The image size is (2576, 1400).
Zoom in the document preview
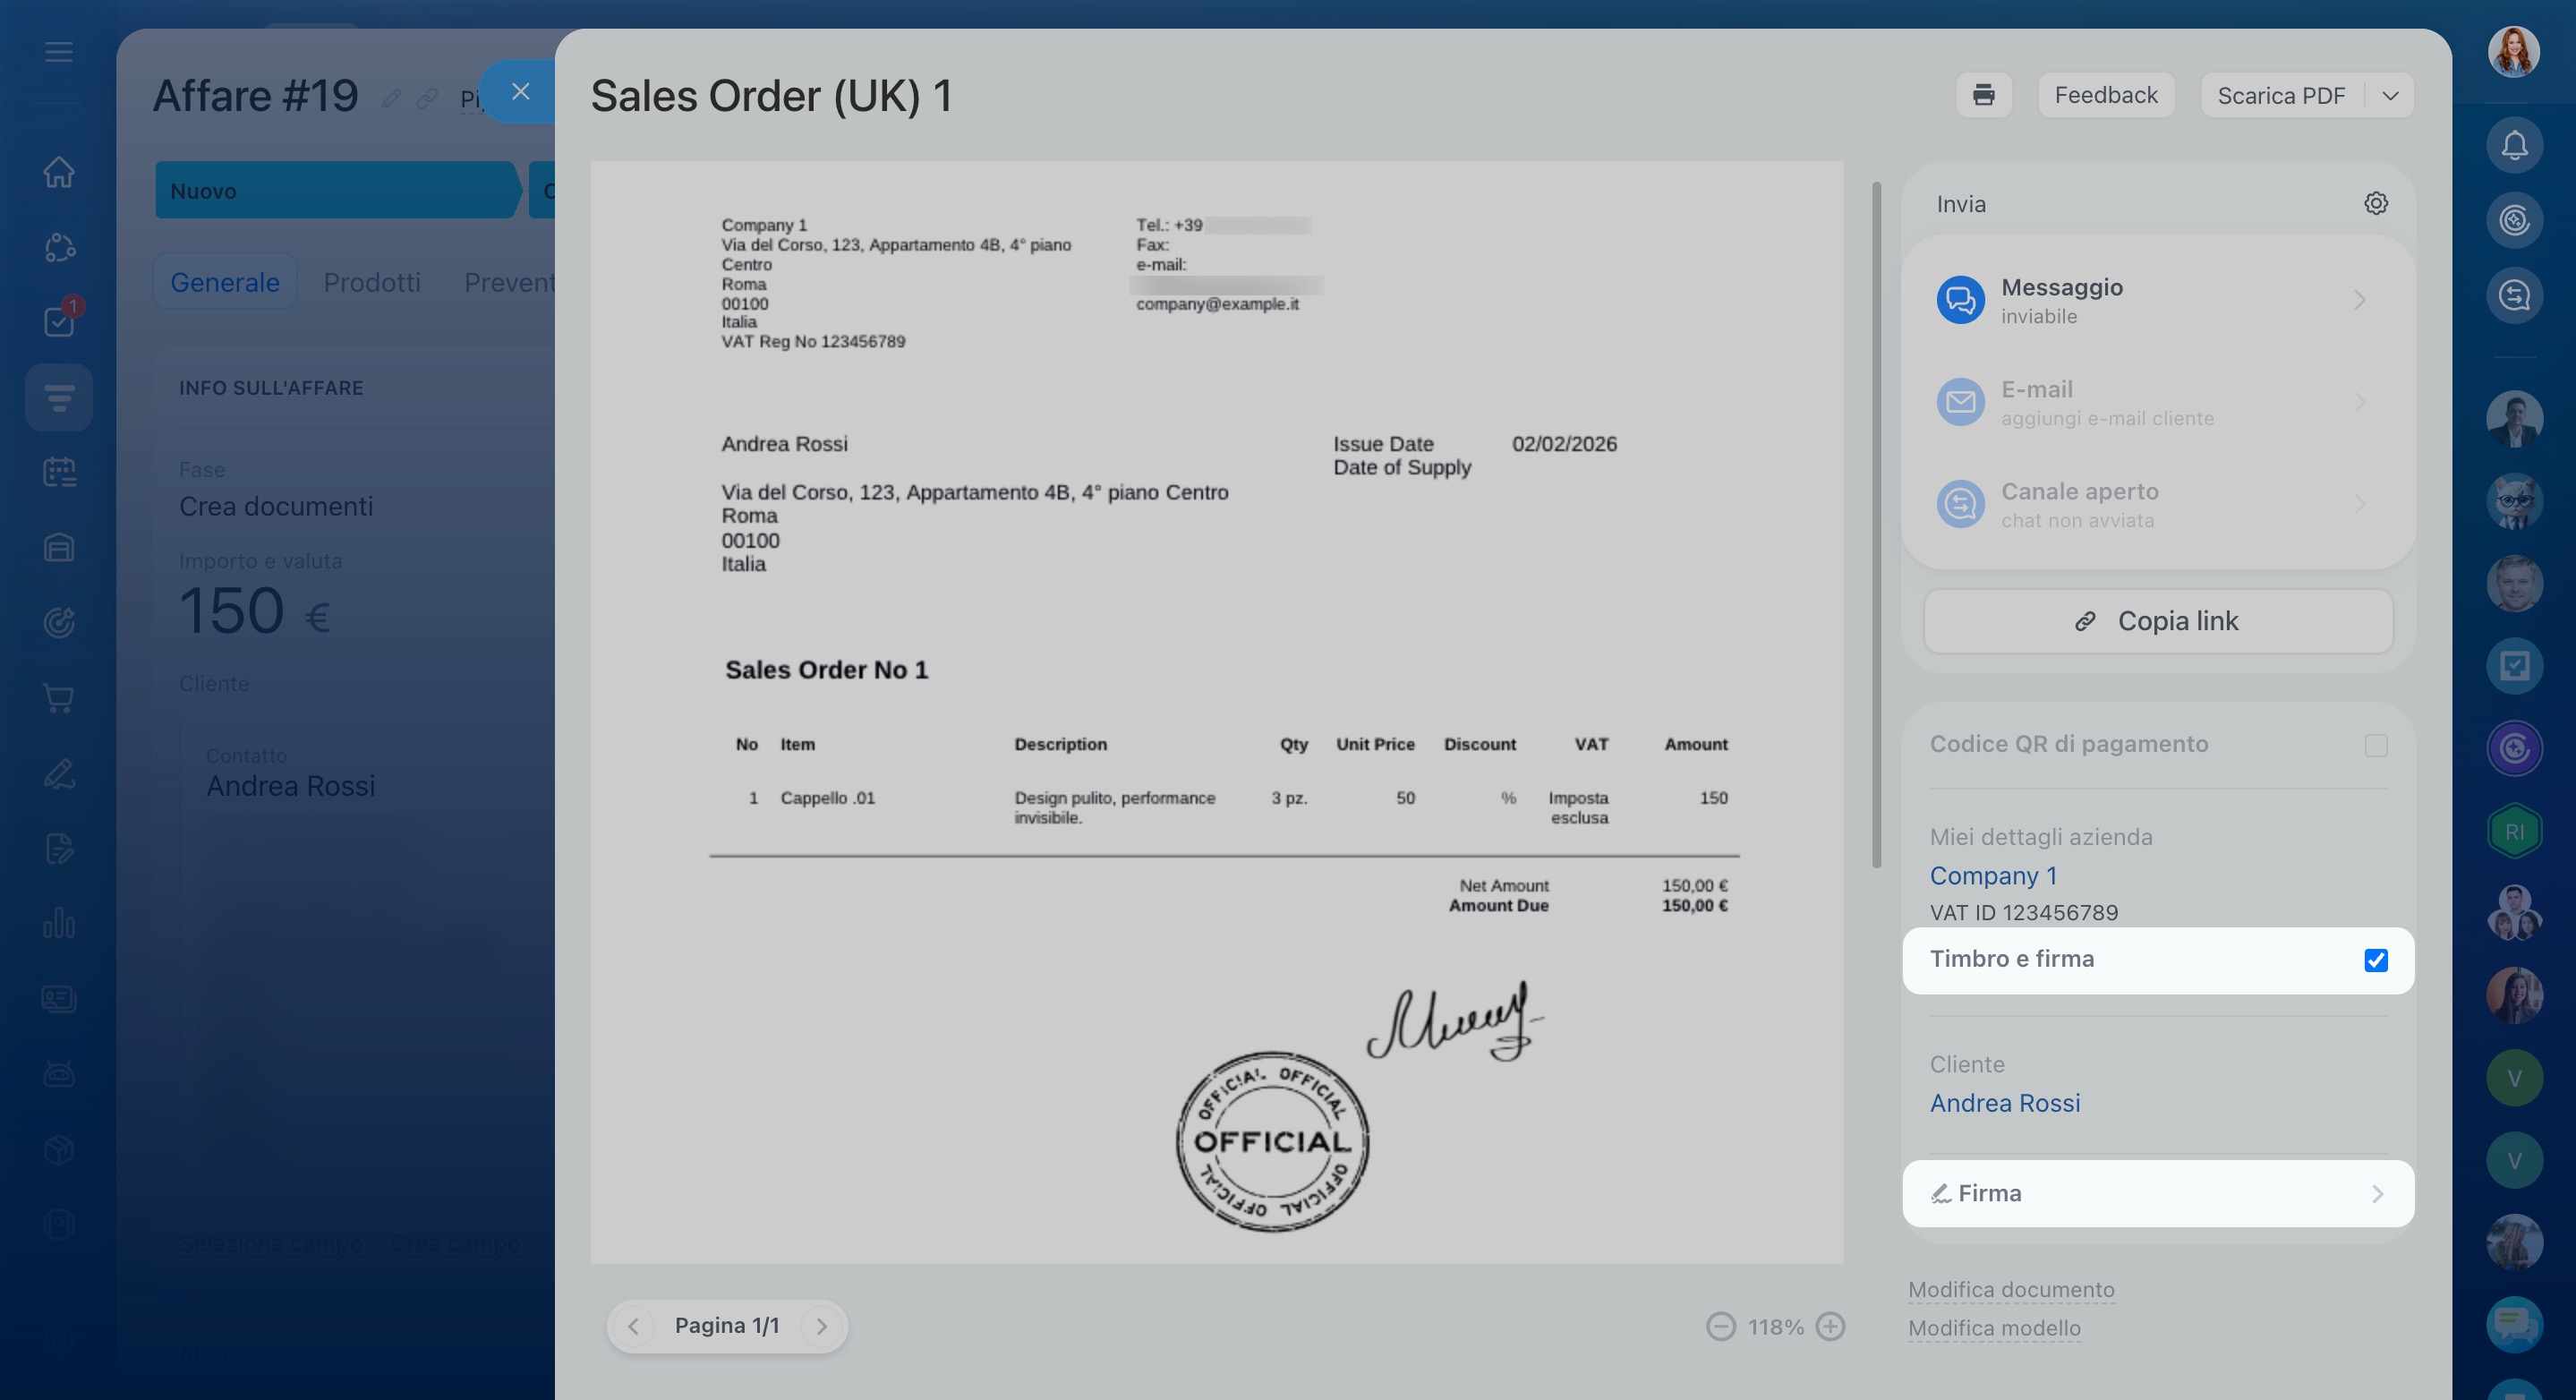[1830, 1326]
